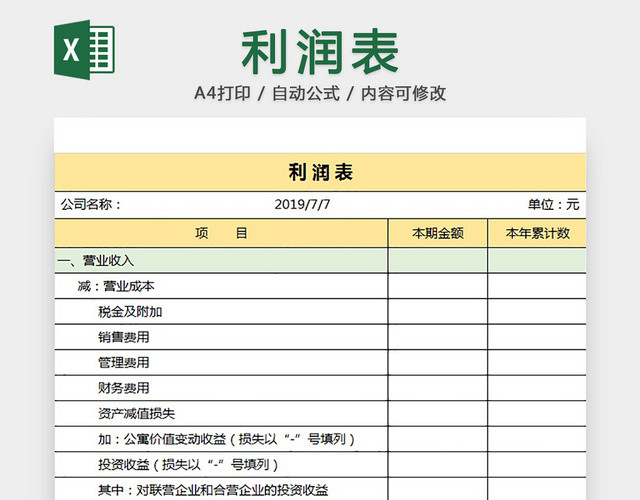
Task: Select the yellow 利润表 title cell
Action: click(x=320, y=172)
